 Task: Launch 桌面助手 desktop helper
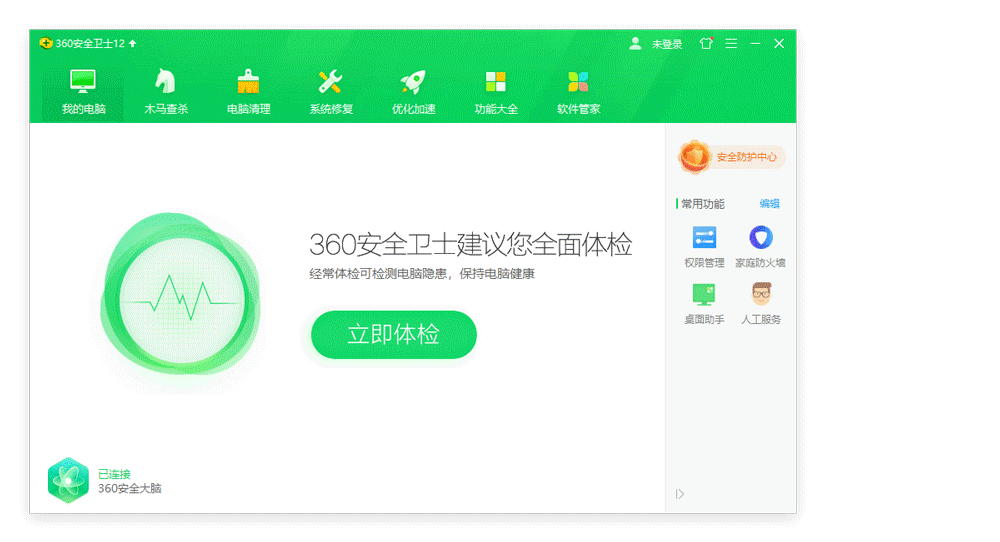[704, 294]
